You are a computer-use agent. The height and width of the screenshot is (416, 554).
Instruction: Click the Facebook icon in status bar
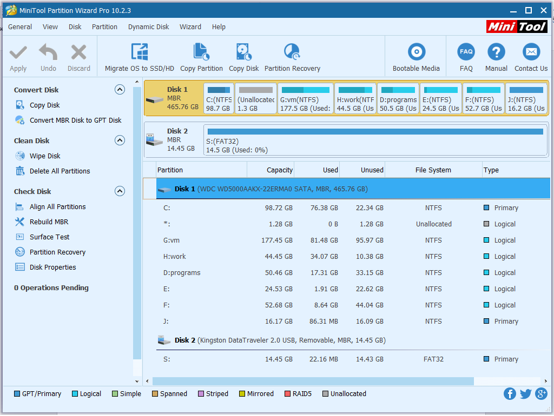pos(509,393)
